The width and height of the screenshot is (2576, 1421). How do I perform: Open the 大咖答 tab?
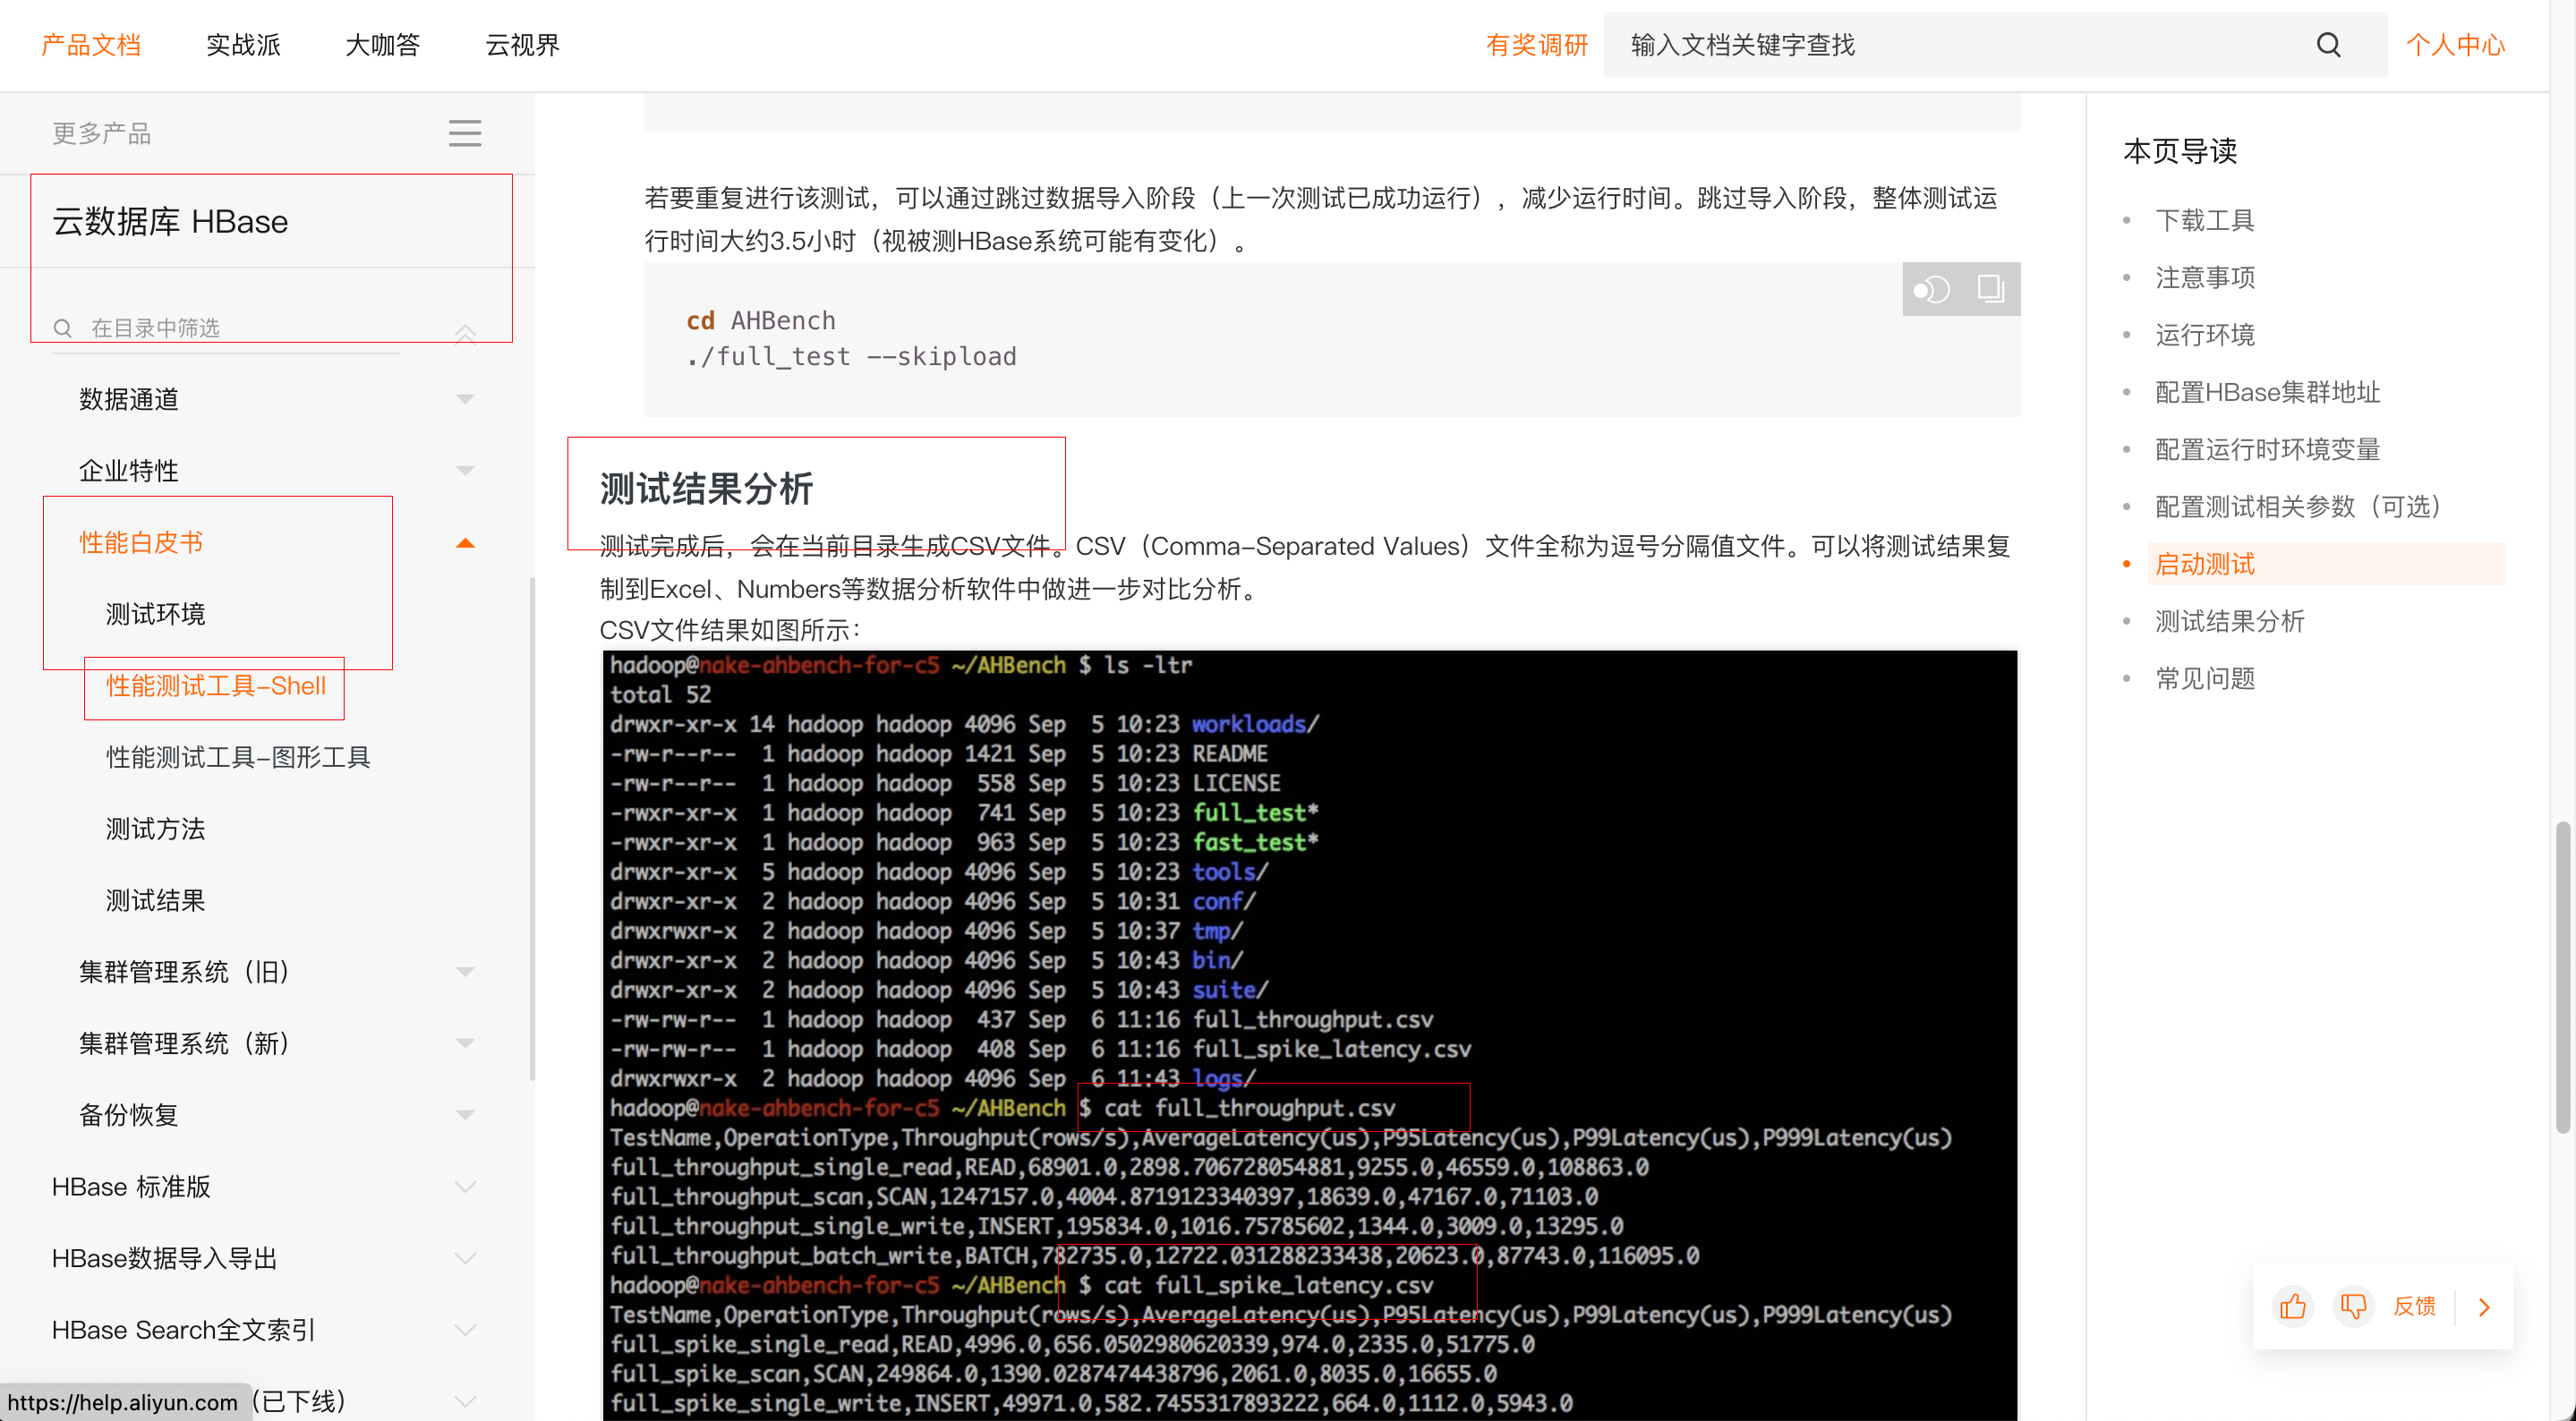point(382,45)
